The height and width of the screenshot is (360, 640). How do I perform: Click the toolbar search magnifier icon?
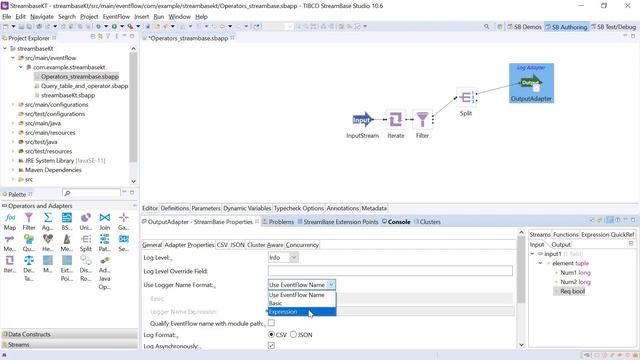pos(487,27)
